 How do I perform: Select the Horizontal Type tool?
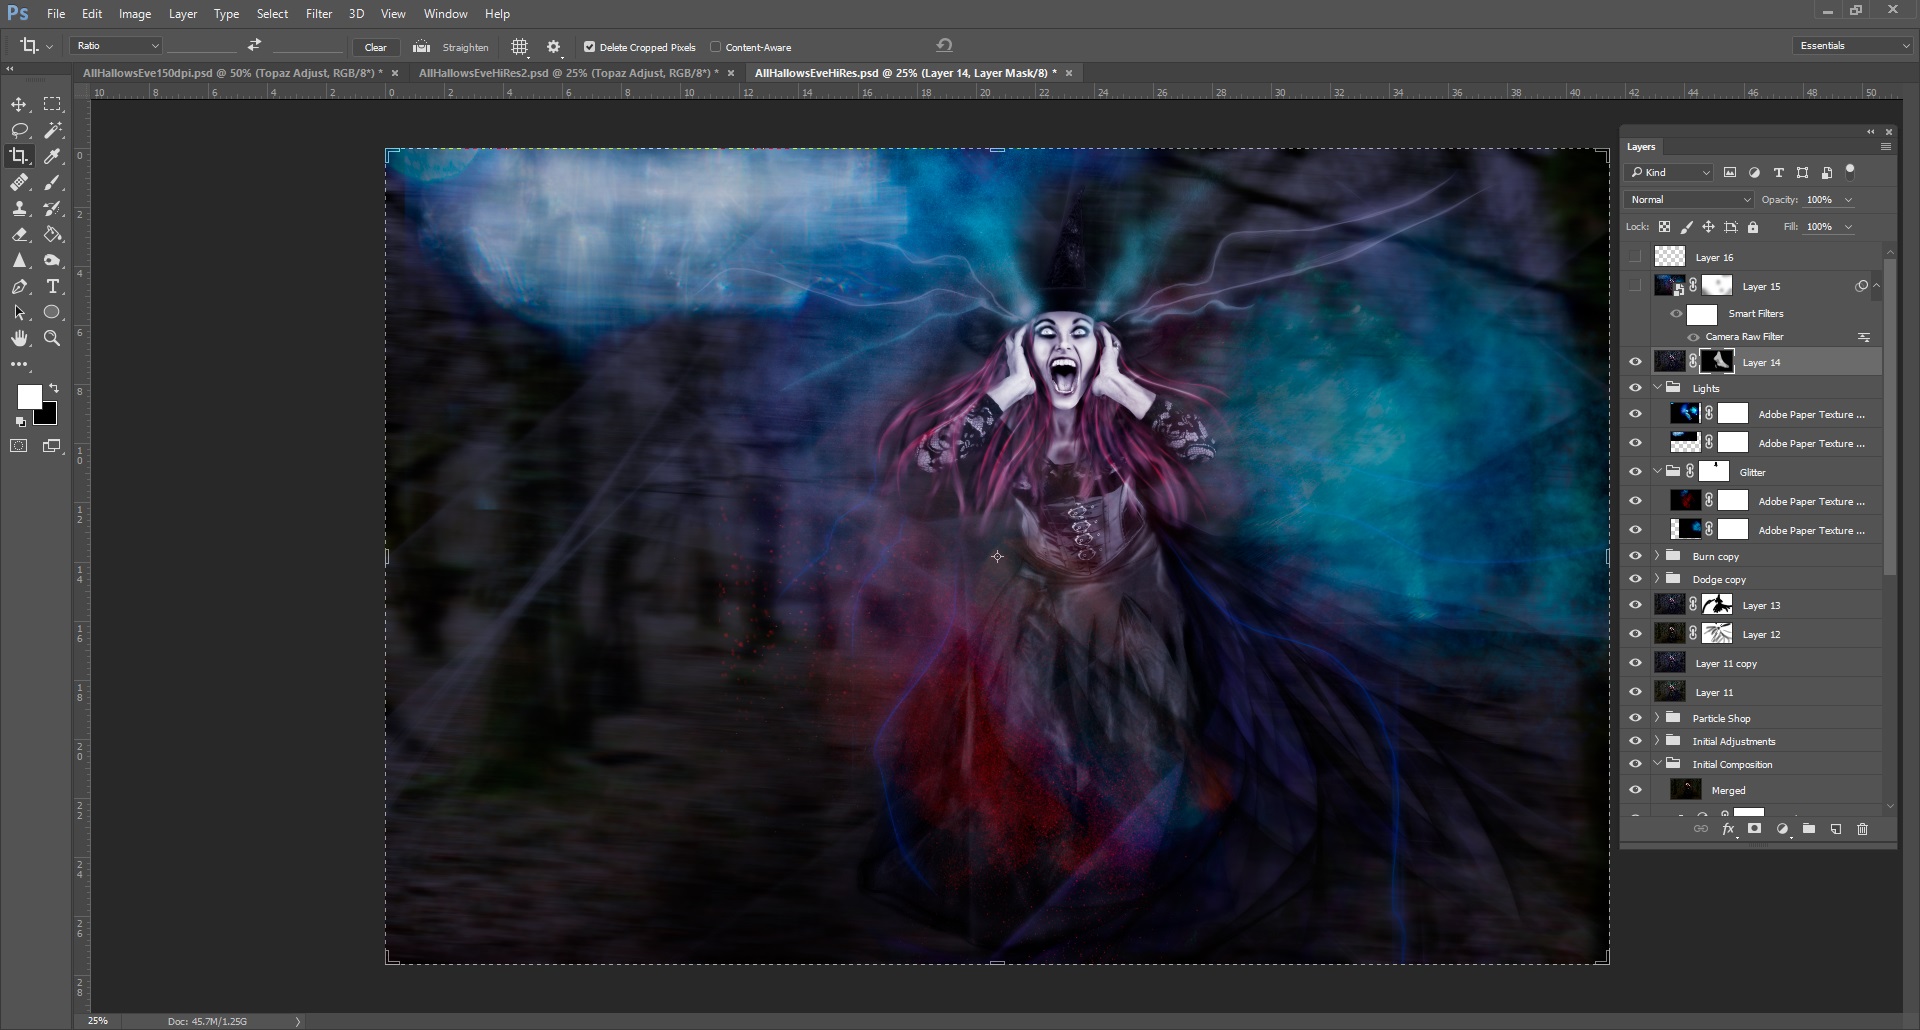pyautogui.click(x=52, y=286)
